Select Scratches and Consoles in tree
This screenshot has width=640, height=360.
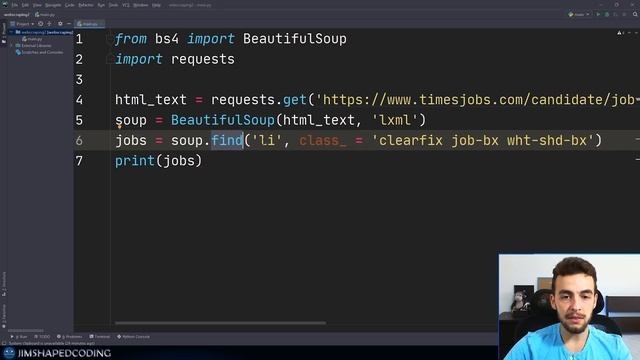pyautogui.click(x=40, y=52)
